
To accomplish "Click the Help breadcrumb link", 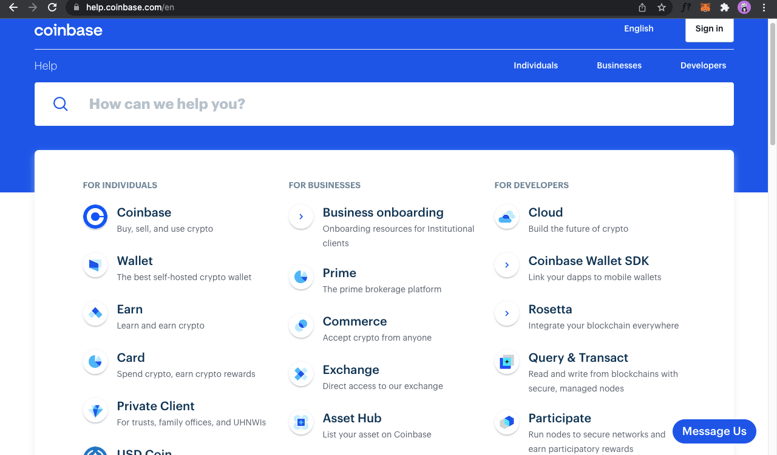I will click(x=46, y=66).
